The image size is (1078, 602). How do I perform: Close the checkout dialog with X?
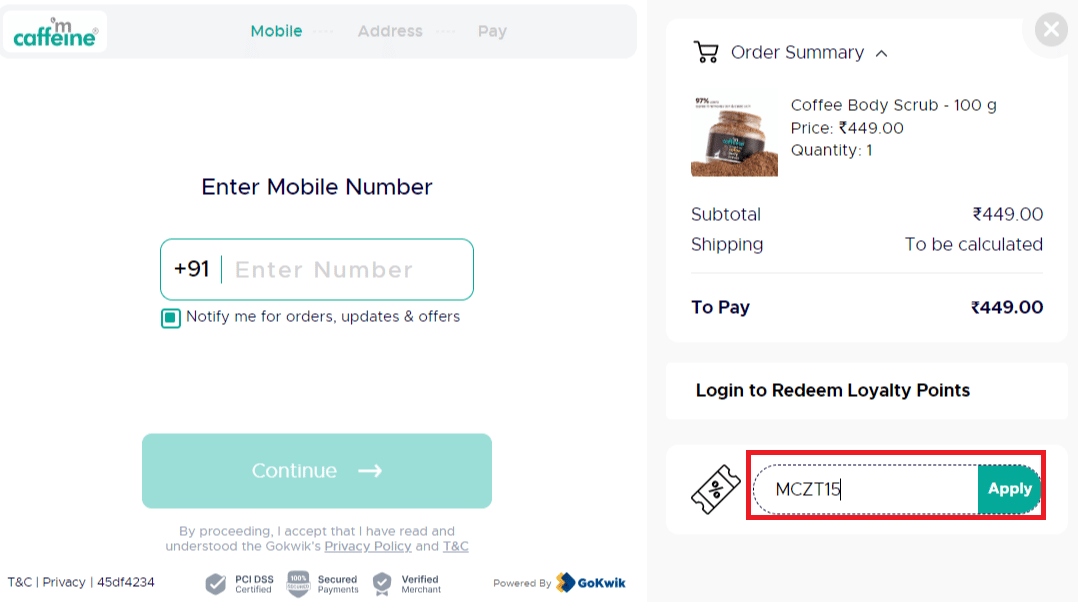(x=1050, y=30)
